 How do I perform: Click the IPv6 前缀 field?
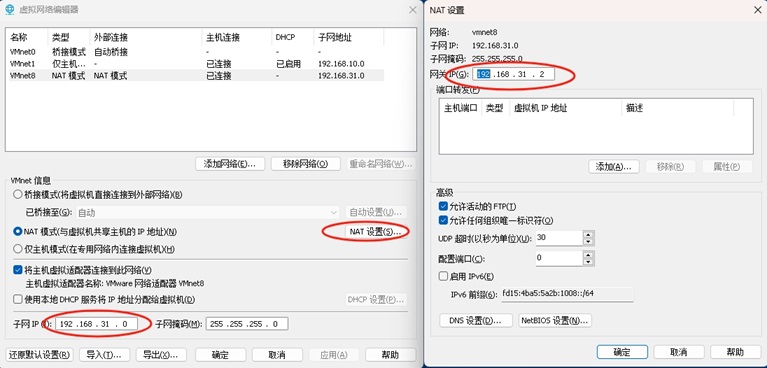pos(567,294)
